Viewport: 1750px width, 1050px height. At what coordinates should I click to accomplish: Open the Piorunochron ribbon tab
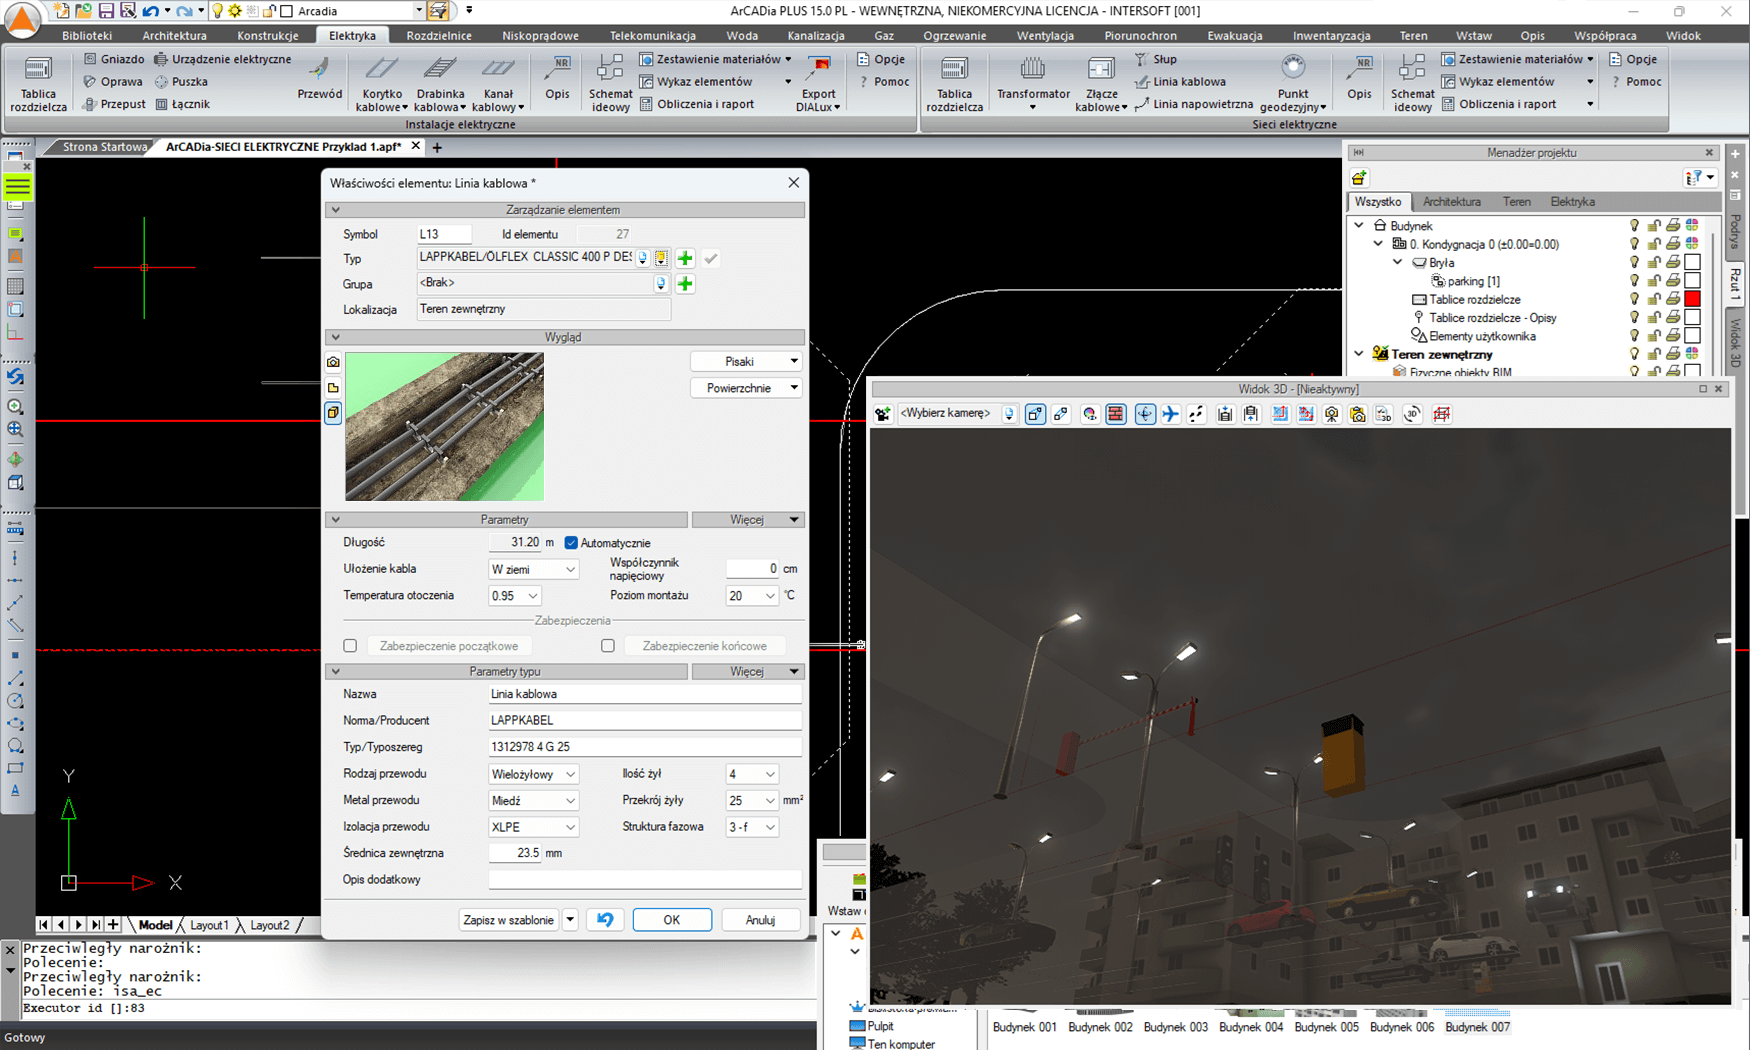(x=1140, y=35)
